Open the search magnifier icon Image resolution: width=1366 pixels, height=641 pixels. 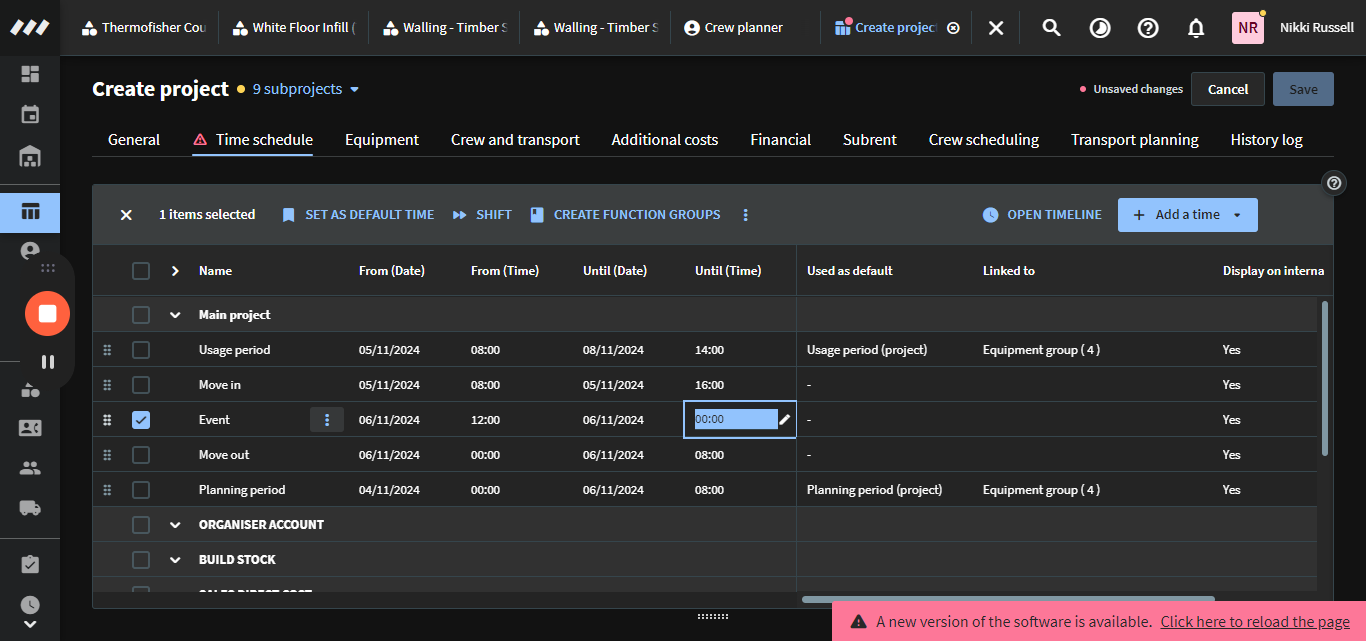point(1051,28)
